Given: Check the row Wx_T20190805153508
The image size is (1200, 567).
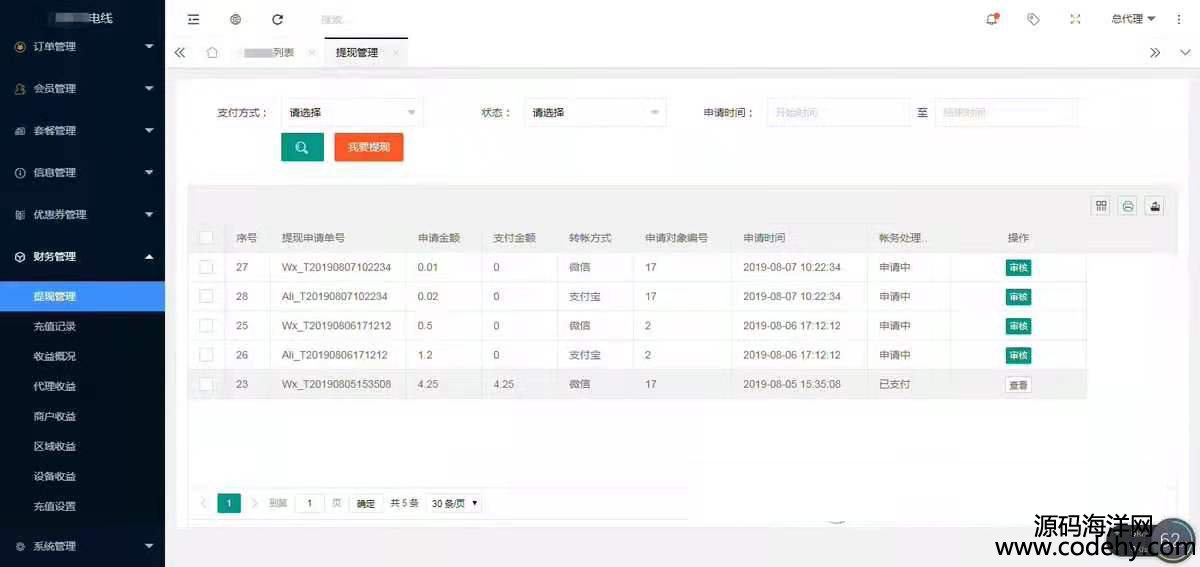Looking at the screenshot, I should coord(206,384).
